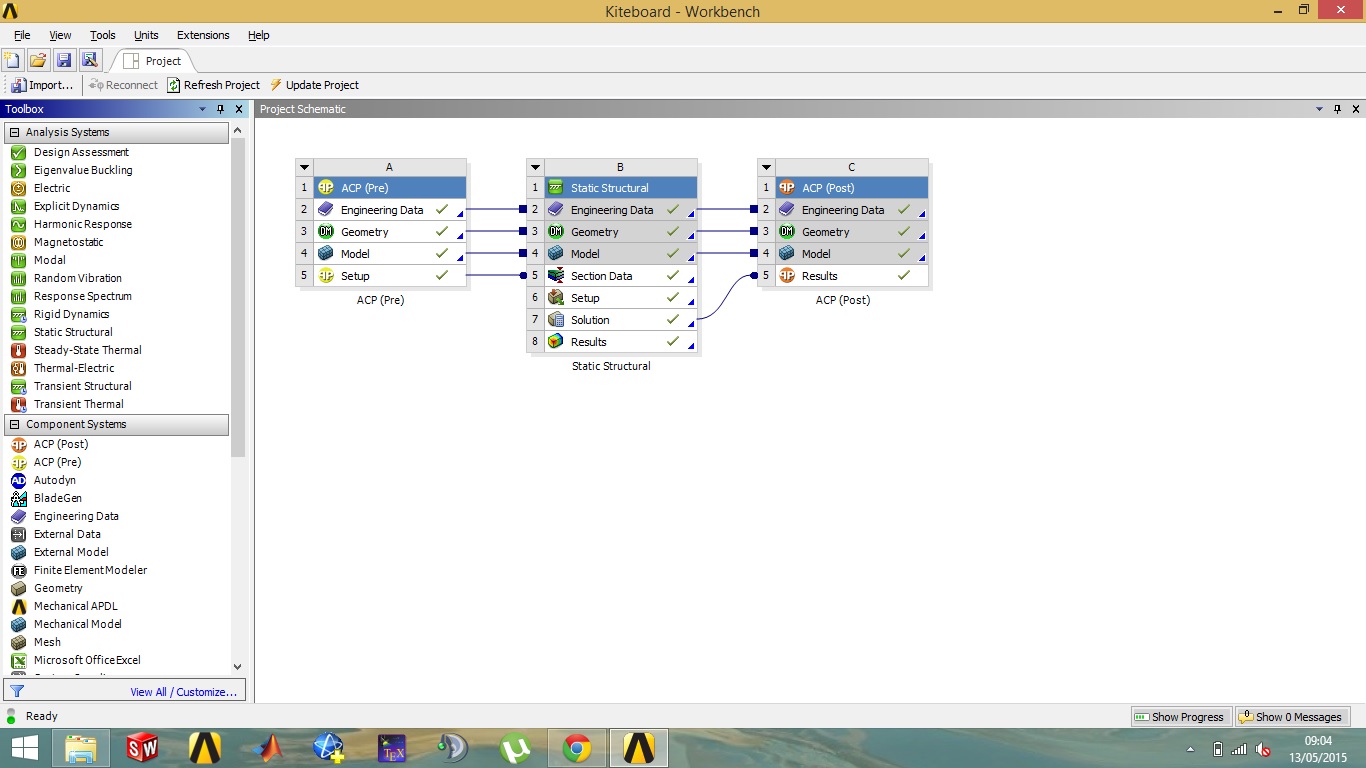
Task: Select Design Assessment in the Toolbox
Action: click(x=81, y=152)
